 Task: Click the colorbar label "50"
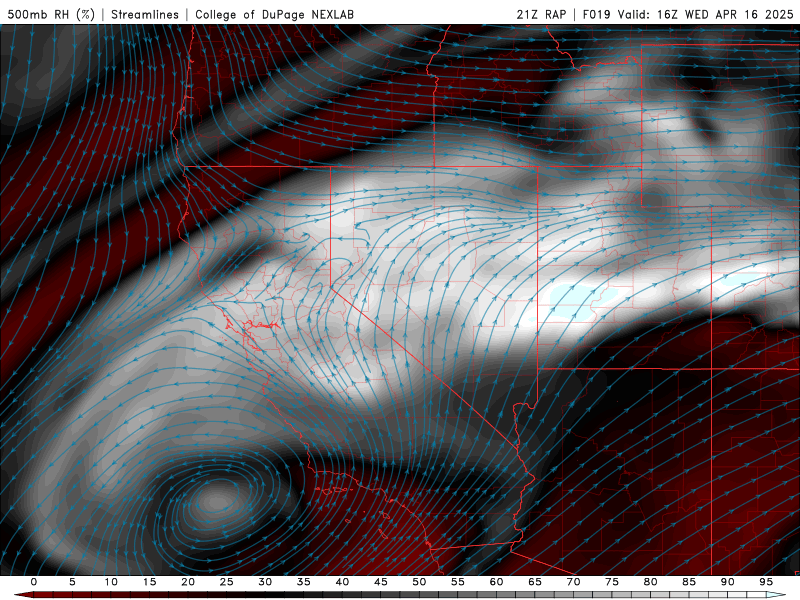419,582
